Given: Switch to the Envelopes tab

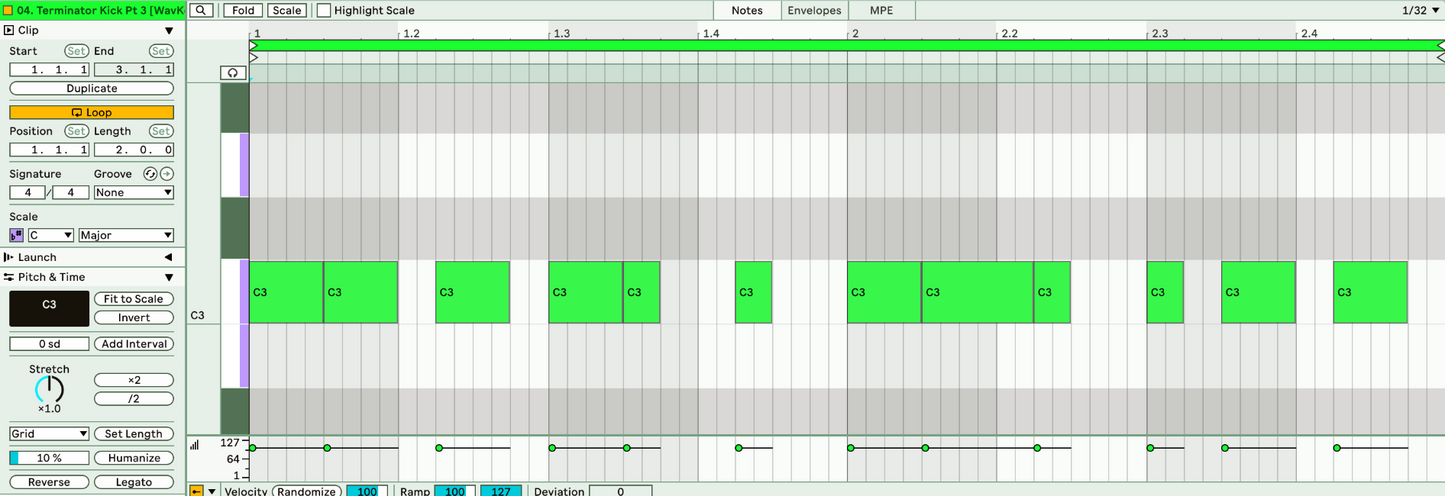Looking at the screenshot, I should click(x=814, y=10).
